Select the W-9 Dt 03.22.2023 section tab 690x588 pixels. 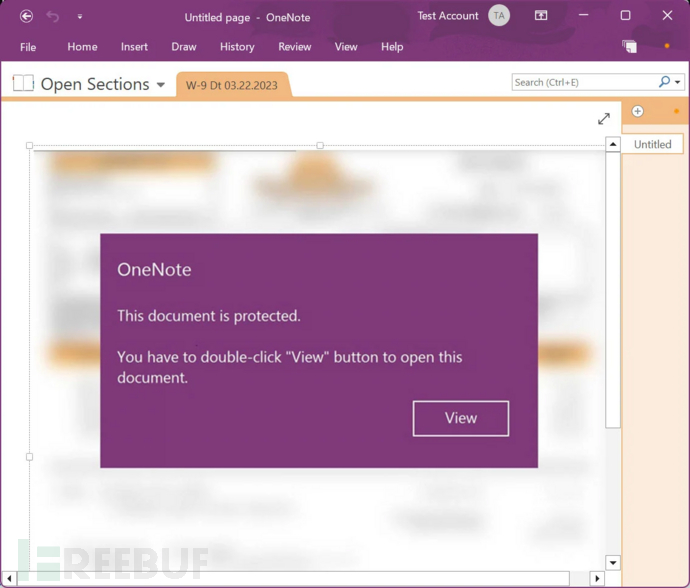point(234,85)
